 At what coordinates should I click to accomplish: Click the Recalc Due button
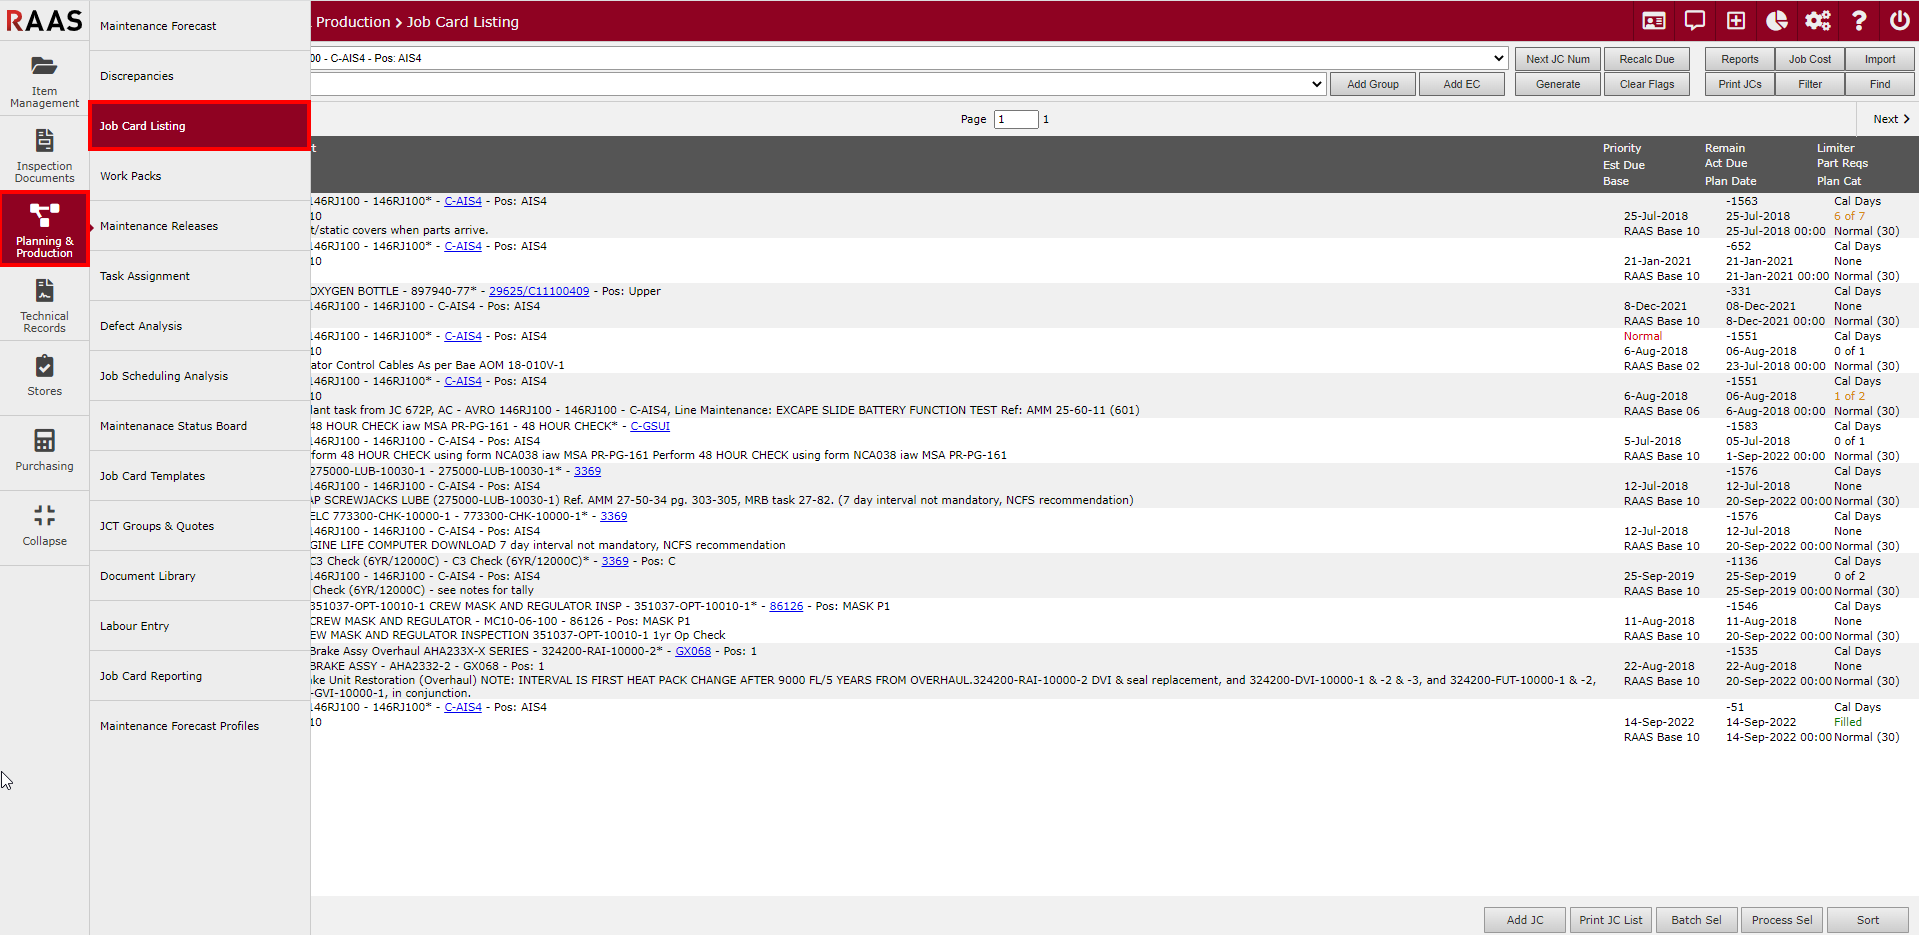point(1646,59)
